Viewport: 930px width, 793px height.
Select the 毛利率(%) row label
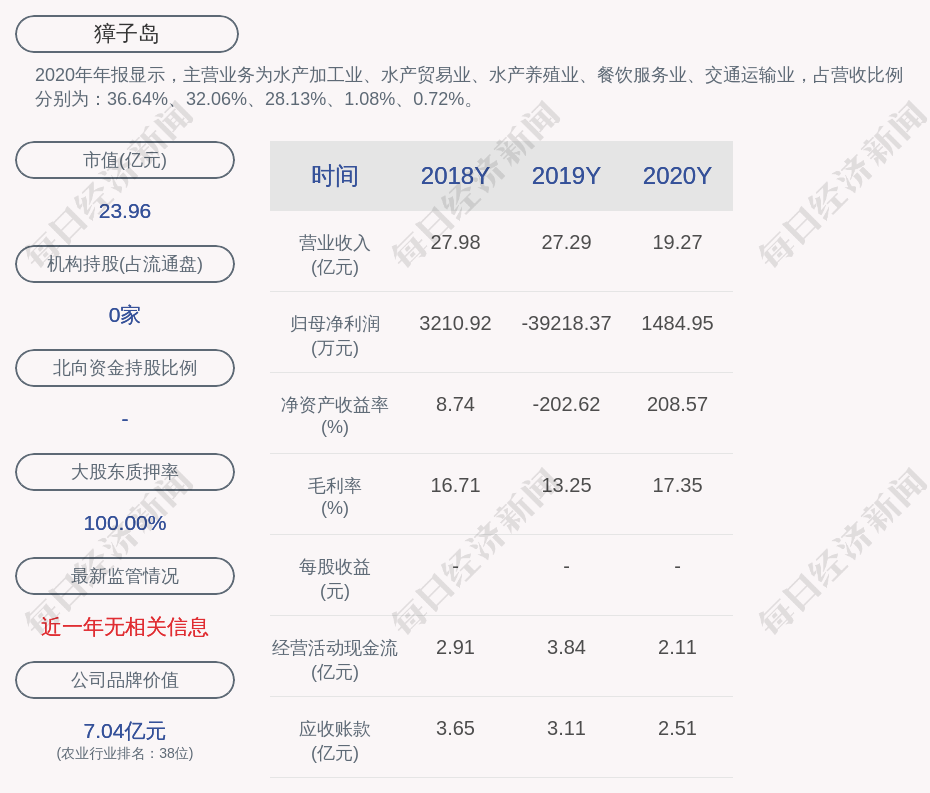click(x=335, y=497)
